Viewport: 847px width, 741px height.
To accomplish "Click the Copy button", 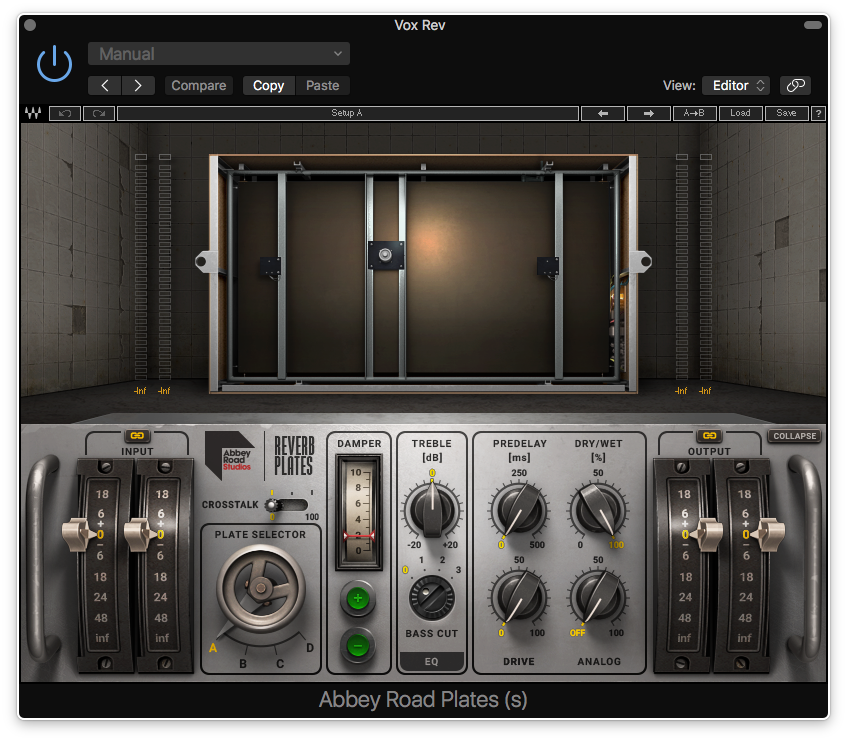I will click(268, 85).
